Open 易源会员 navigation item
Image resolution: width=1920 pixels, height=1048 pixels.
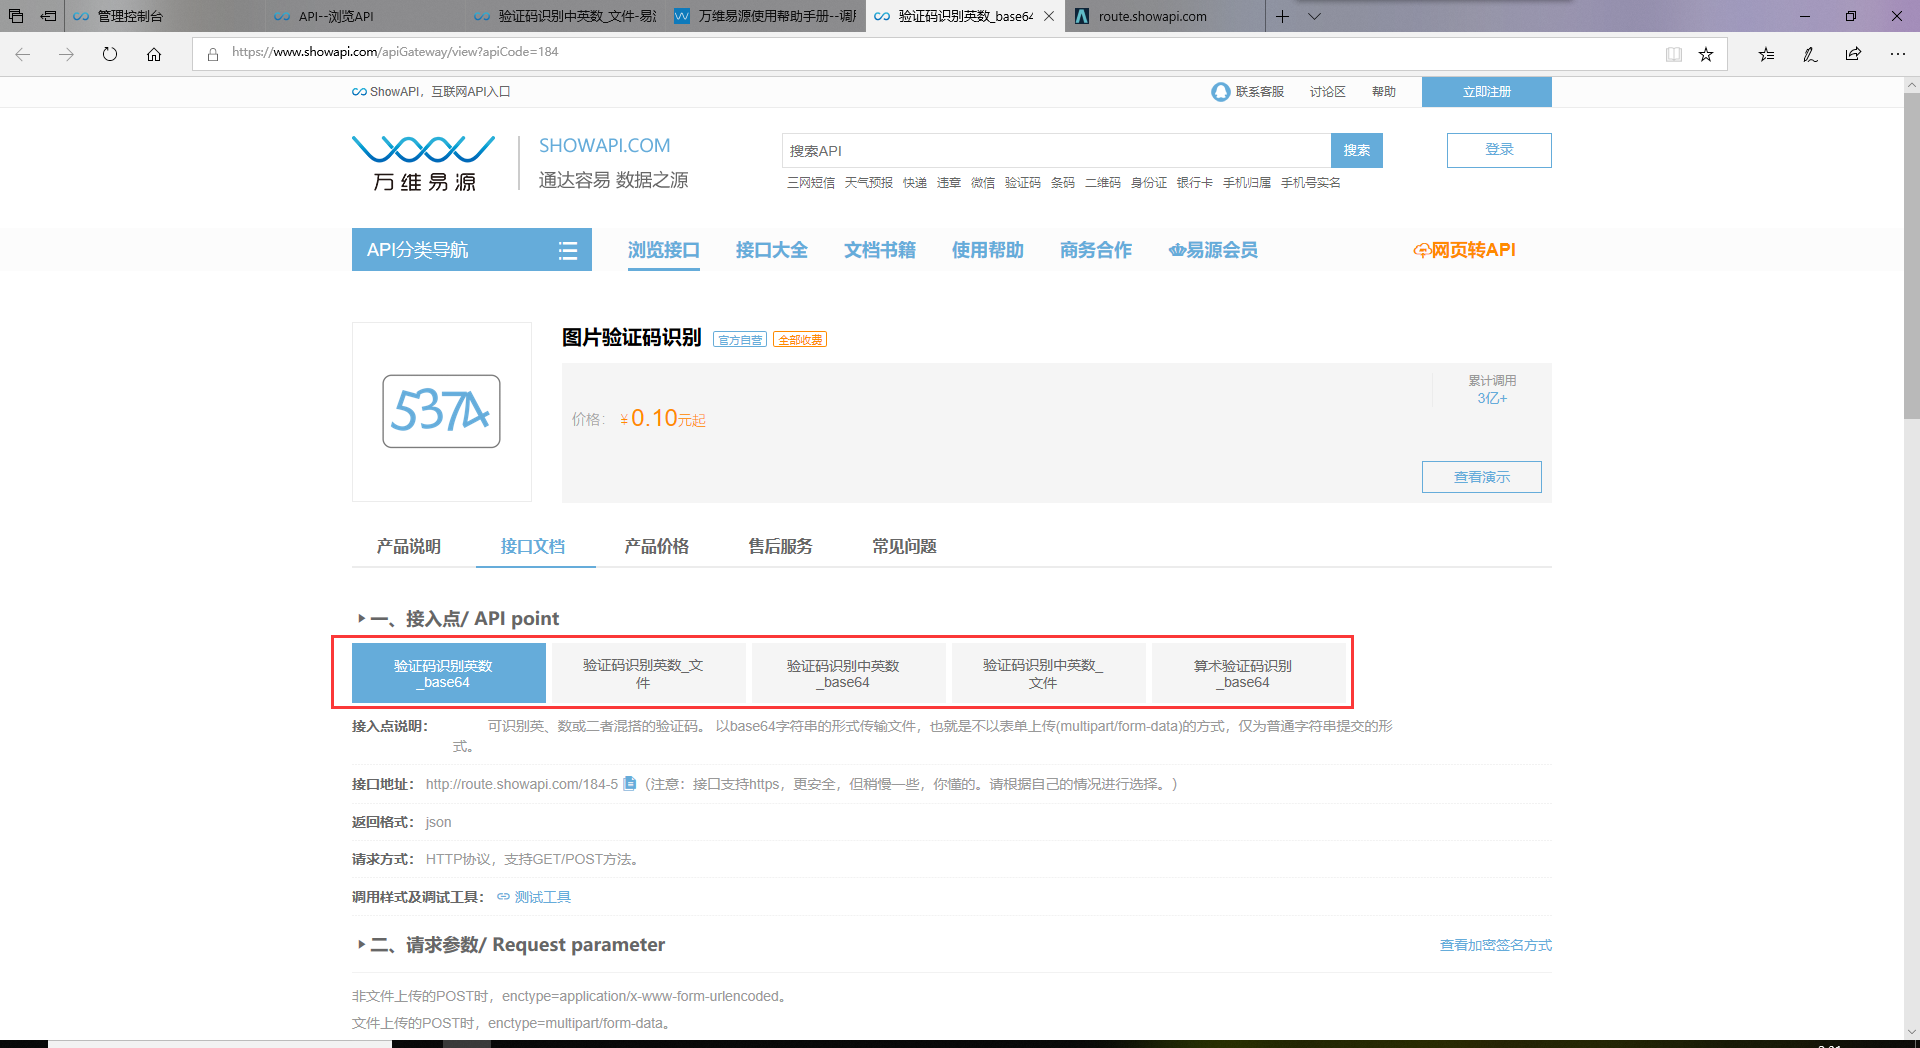(1213, 250)
